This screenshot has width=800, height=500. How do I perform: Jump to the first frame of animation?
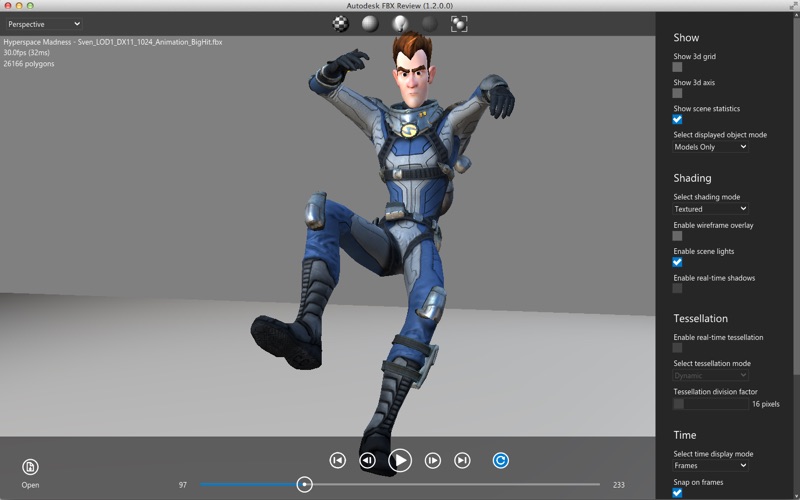pos(337,460)
